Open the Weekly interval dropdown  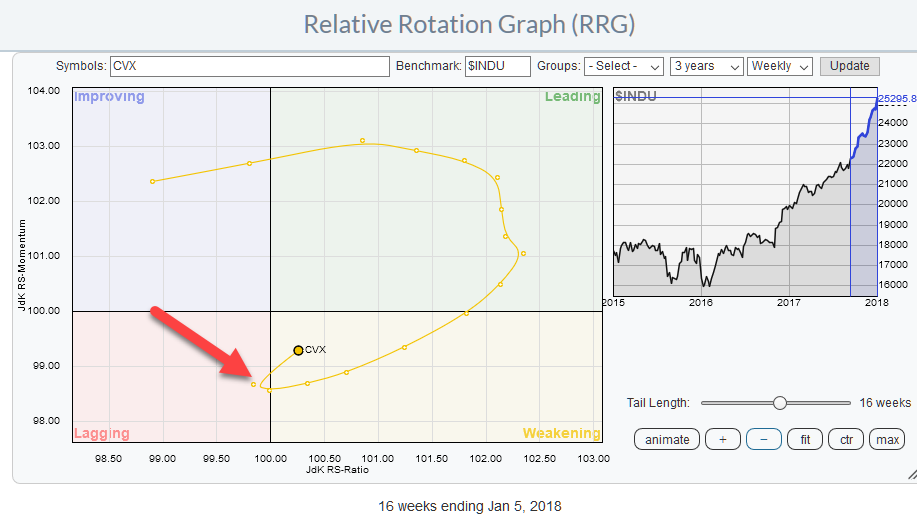(780, 66)
